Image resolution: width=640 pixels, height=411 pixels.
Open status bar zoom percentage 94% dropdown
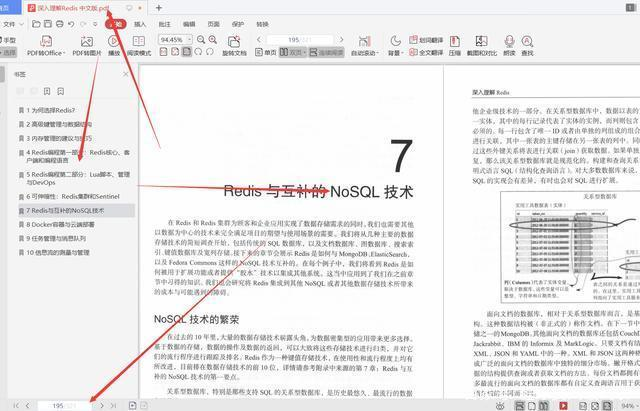(629, 406)
